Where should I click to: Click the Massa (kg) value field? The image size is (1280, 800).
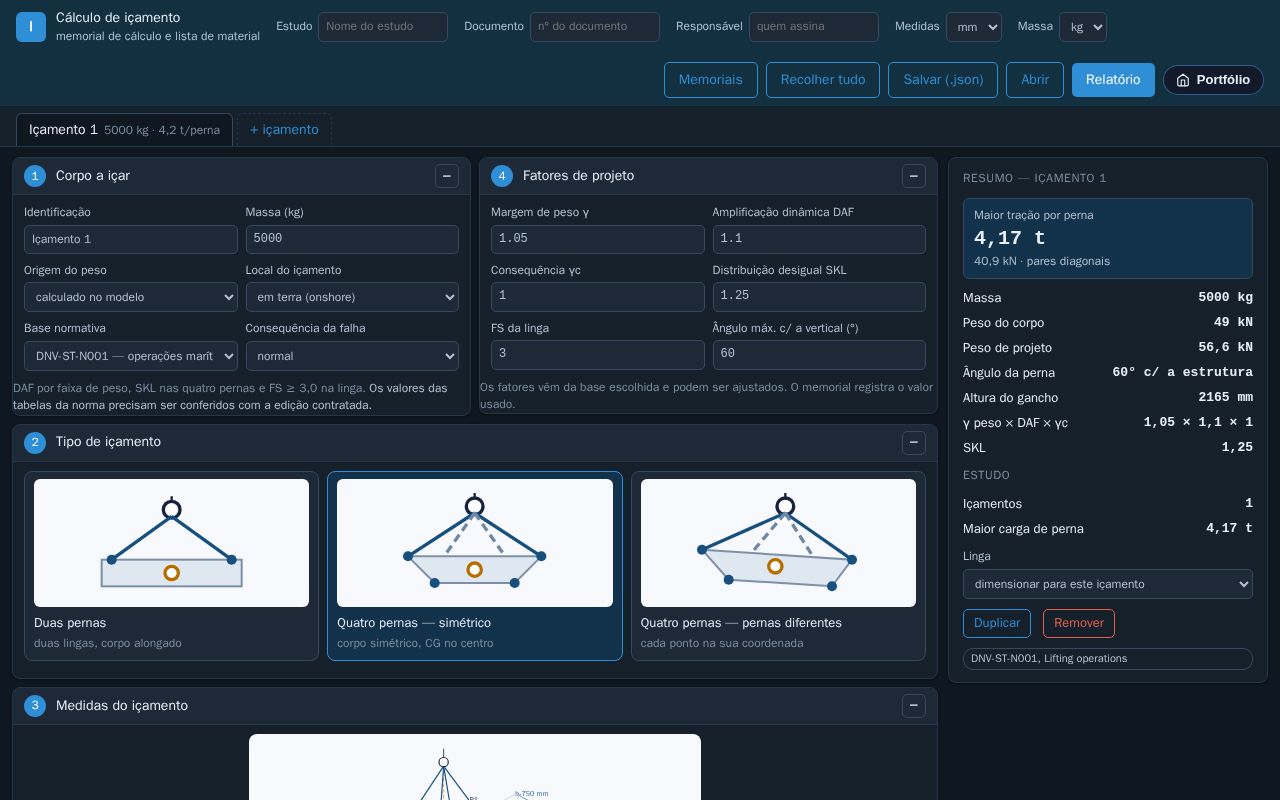(352, 239)
